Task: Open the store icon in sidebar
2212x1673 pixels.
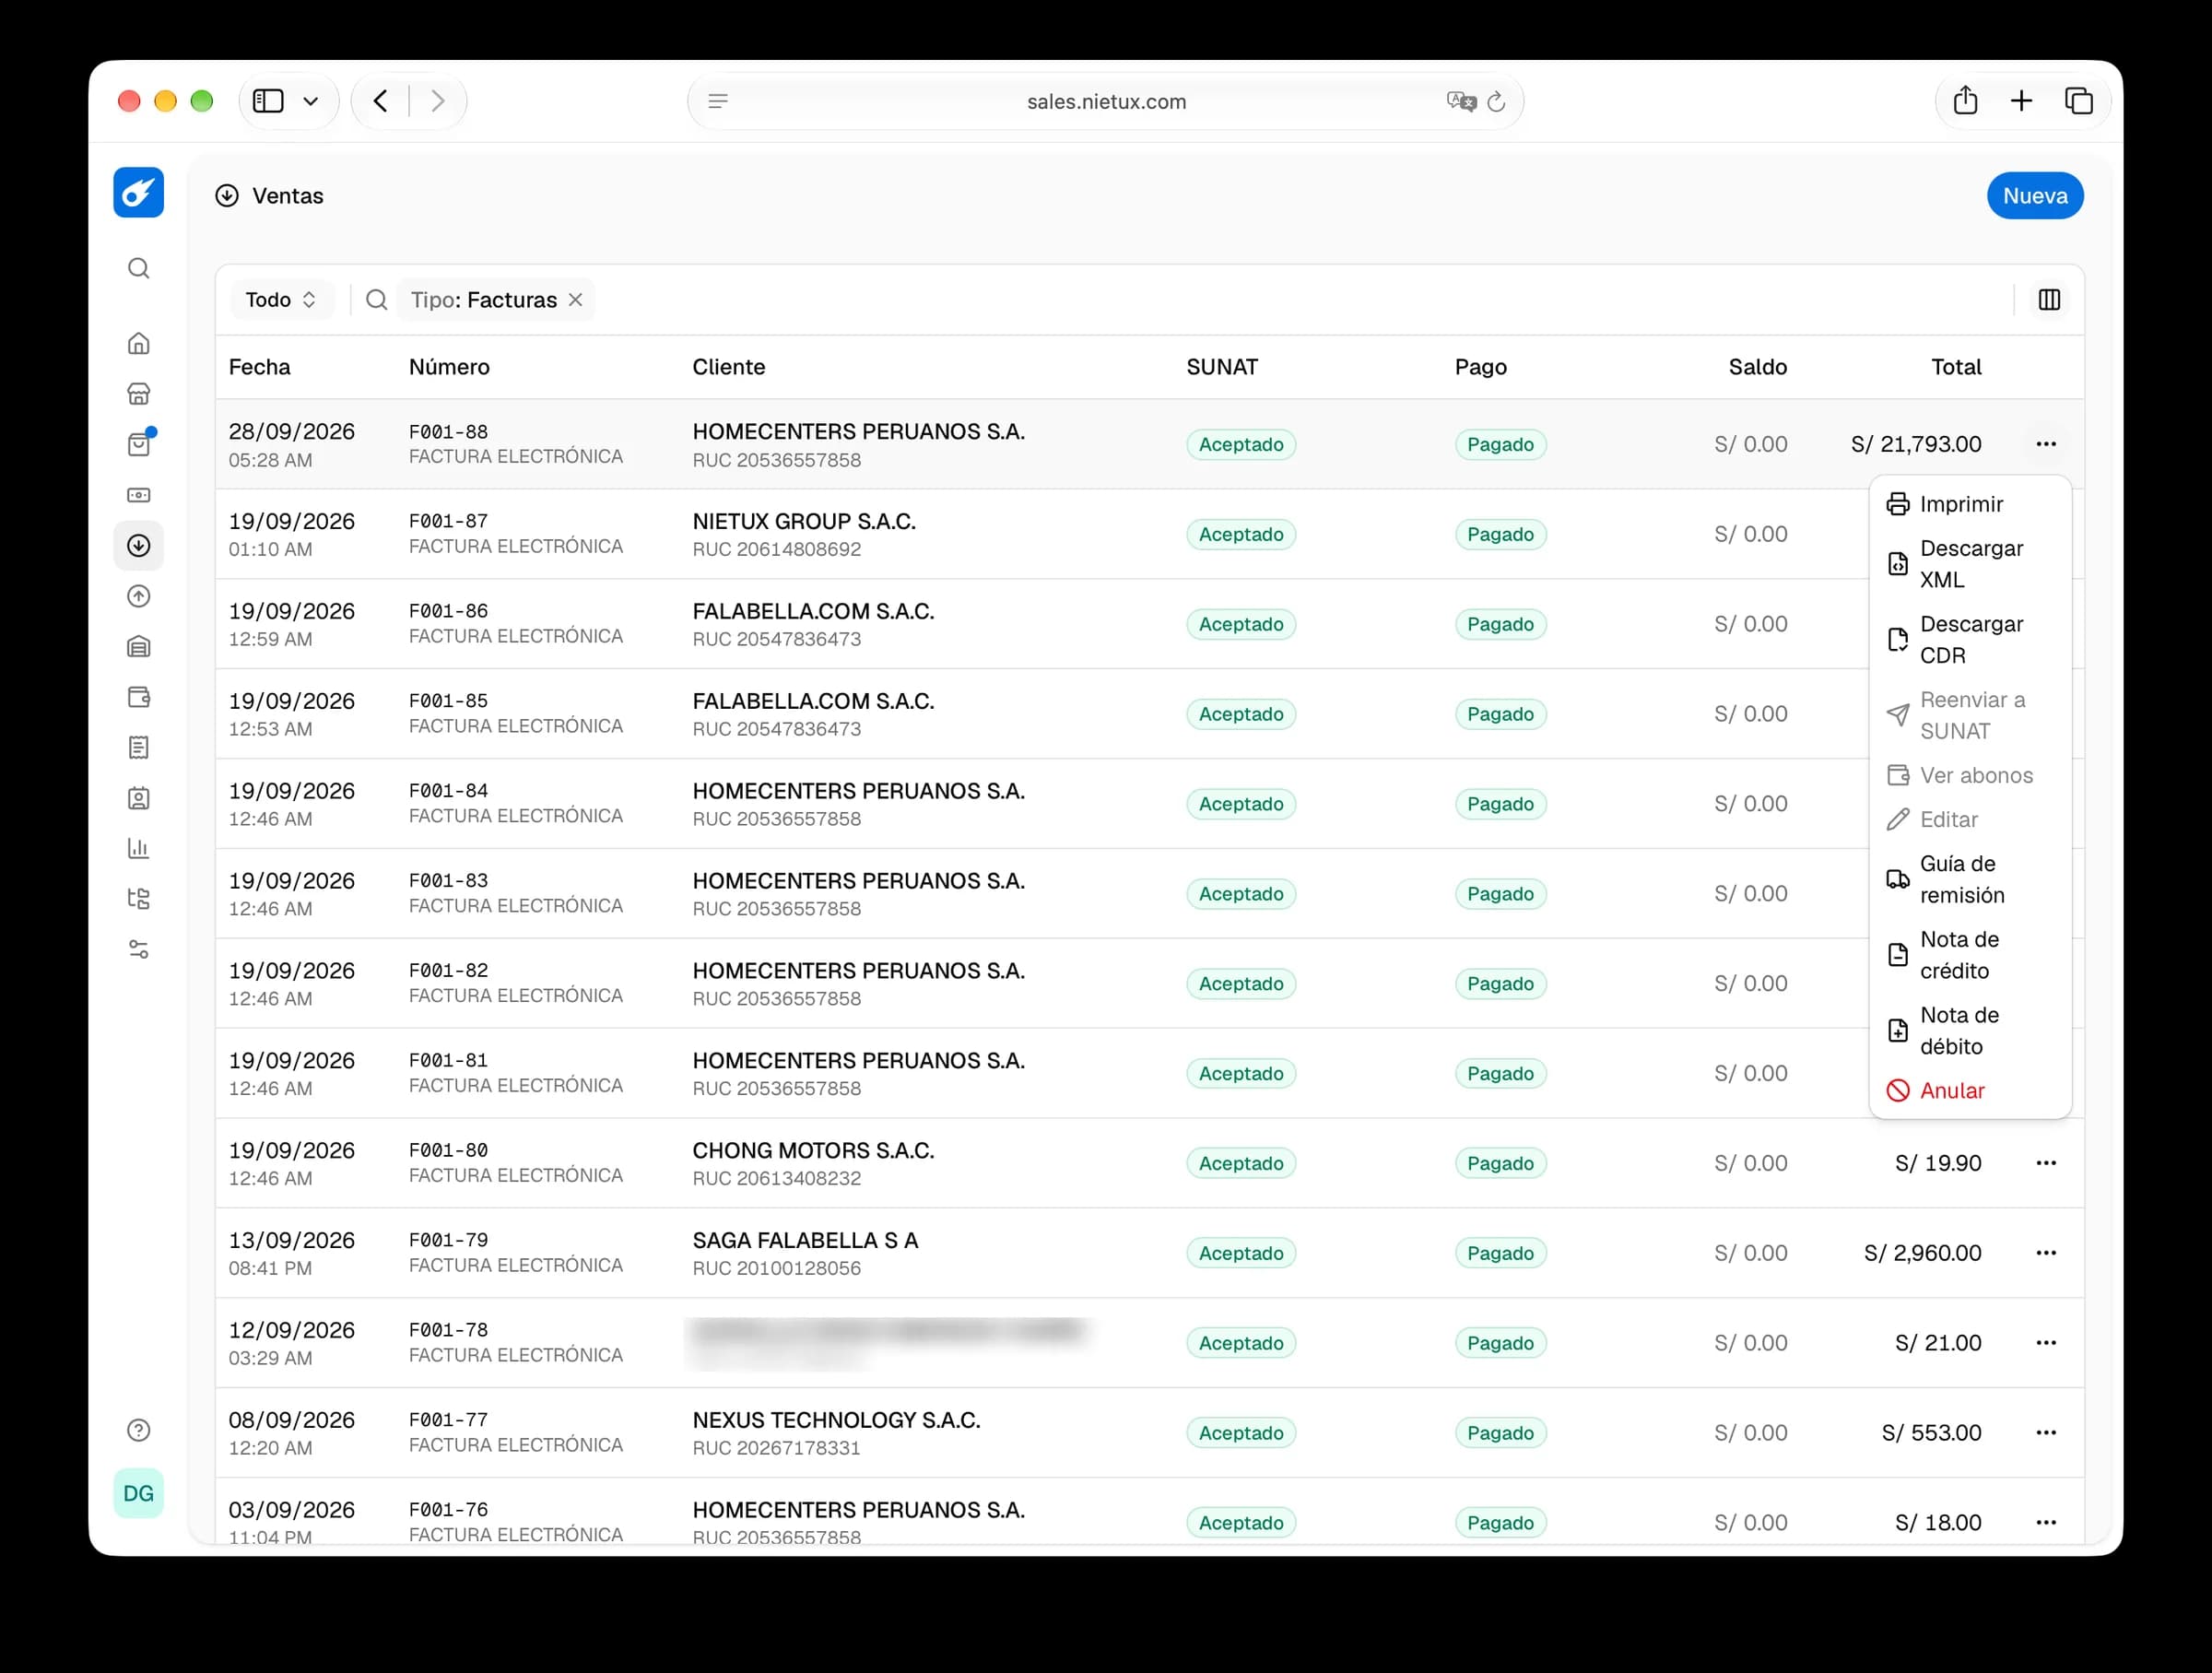Action: click(x=139, y=394)
